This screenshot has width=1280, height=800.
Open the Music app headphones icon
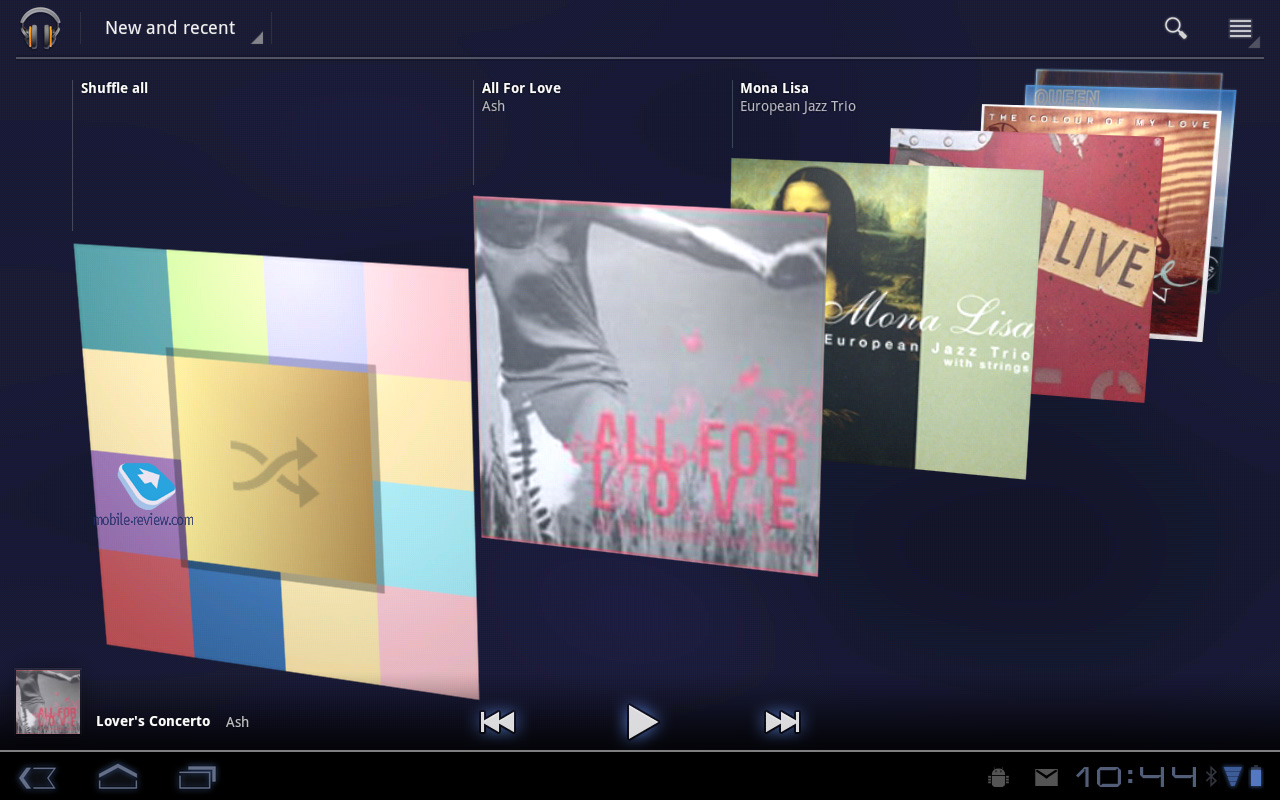pos(40,28)
